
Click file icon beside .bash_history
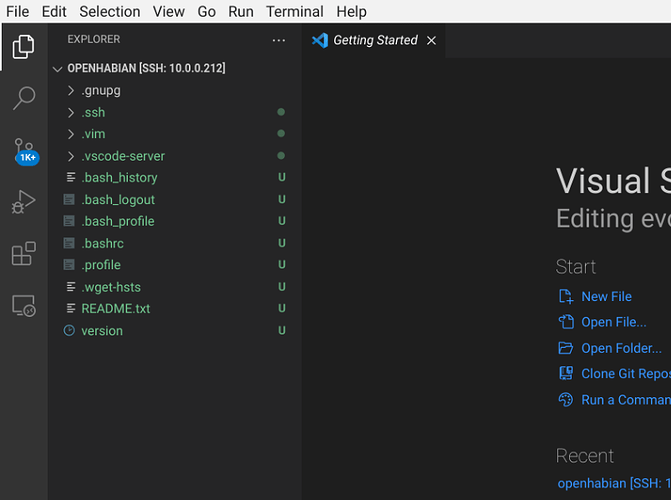click(x=71, y=177)
